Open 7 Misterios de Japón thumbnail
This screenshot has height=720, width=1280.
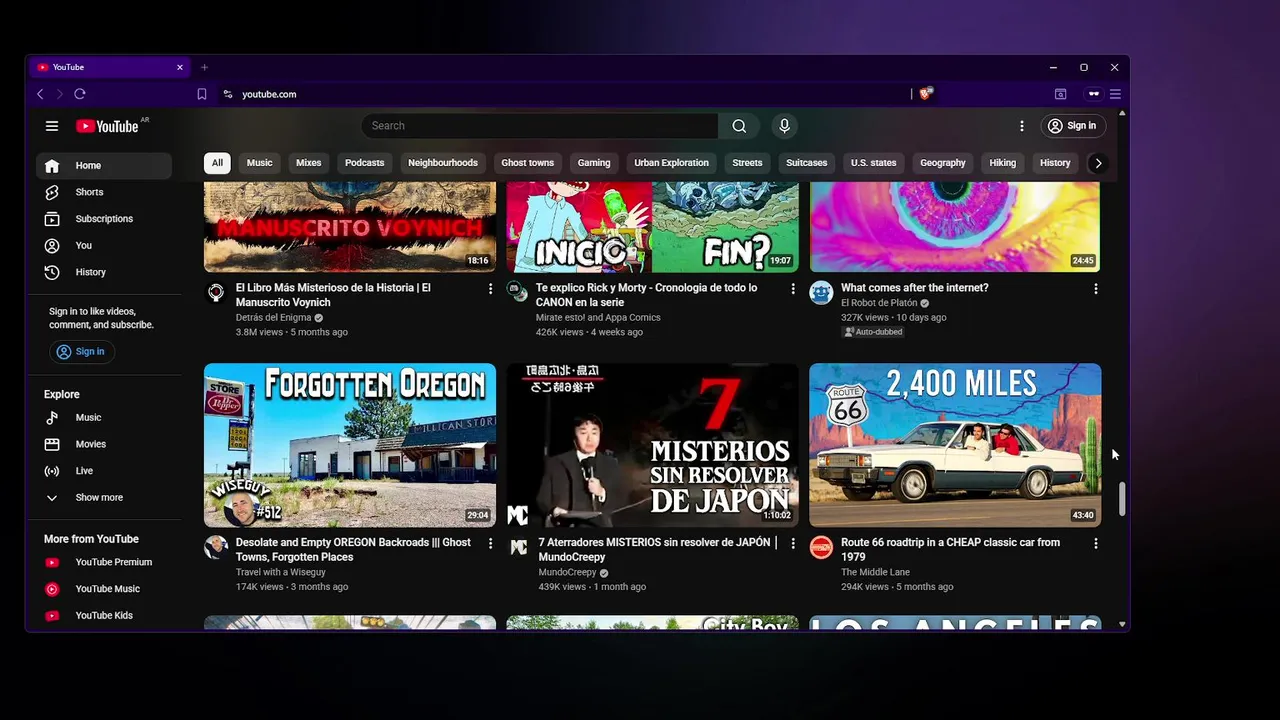tap(653, 445)
